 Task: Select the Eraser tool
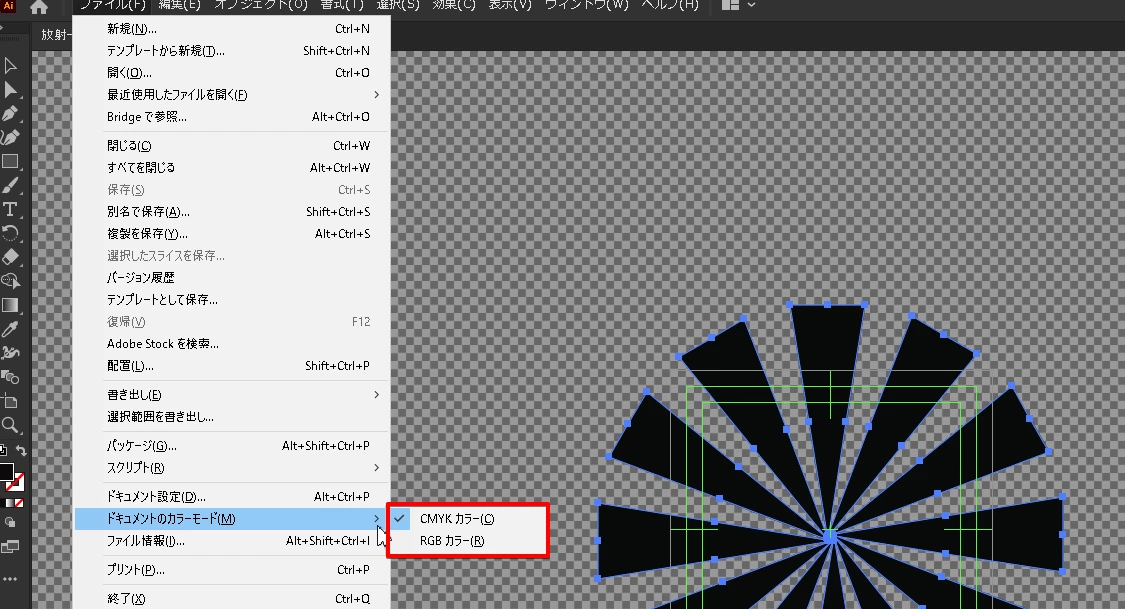tap(10, 257)
